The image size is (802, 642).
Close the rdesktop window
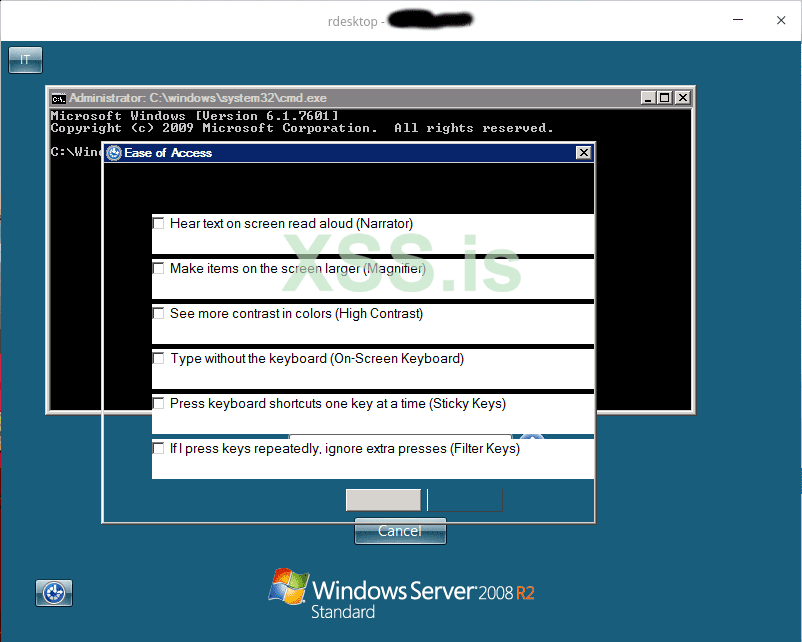pyautogui.click(x=781, y=20)
